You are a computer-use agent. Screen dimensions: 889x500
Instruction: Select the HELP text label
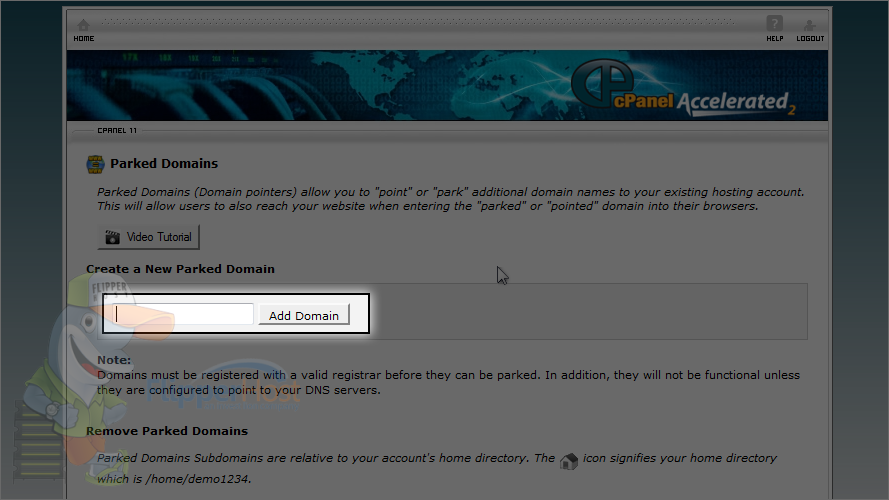click(x=774, y=39)
